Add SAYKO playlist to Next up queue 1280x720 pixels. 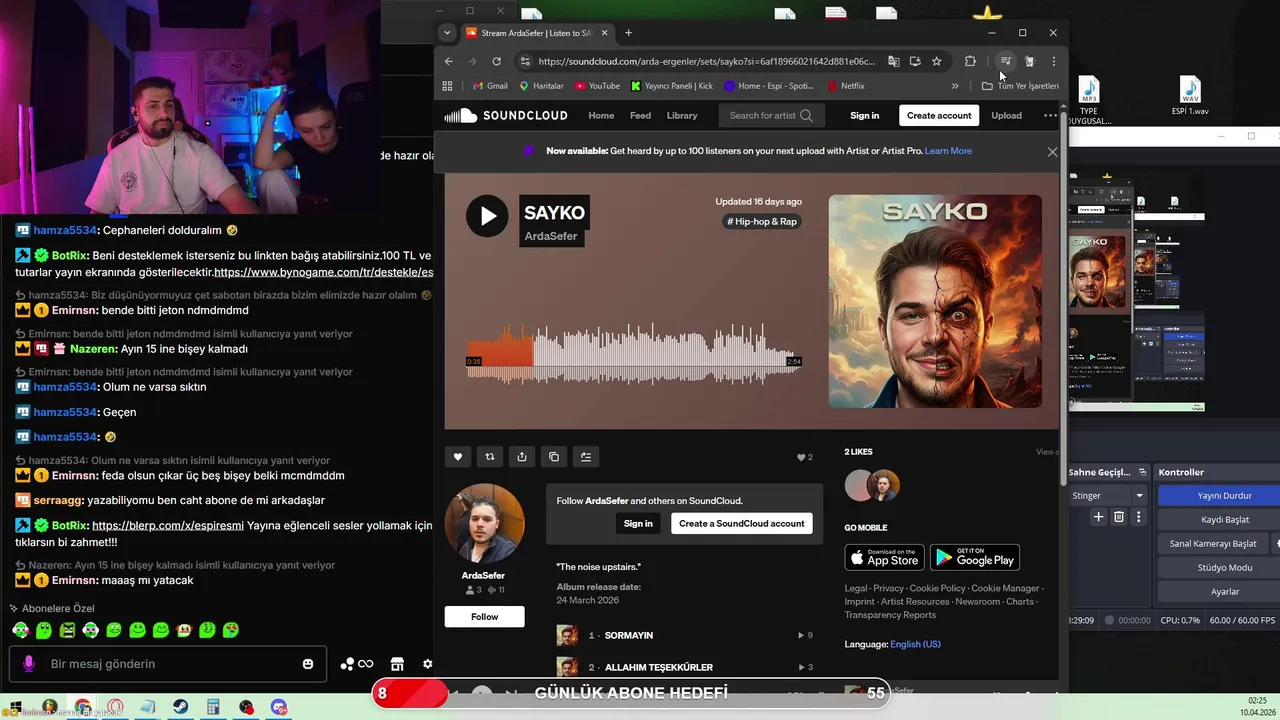(x=586, y=457)
